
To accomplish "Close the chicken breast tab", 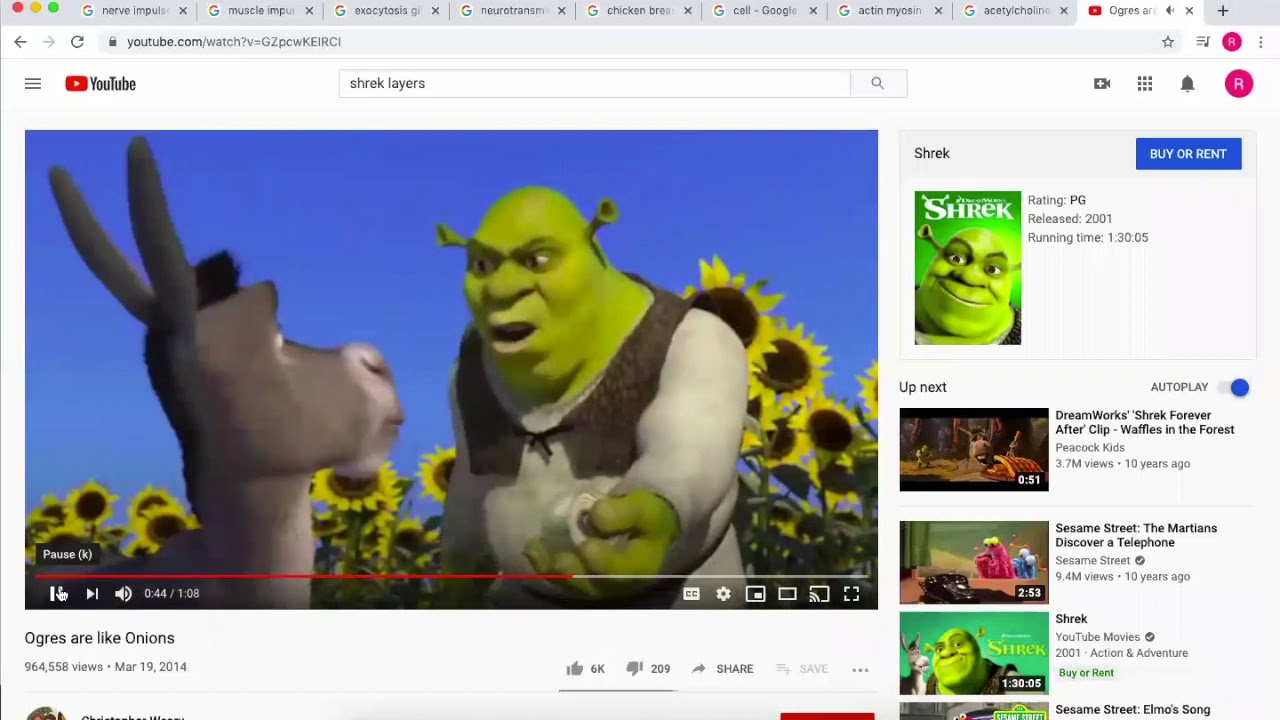I will click(x=687, y=11).
